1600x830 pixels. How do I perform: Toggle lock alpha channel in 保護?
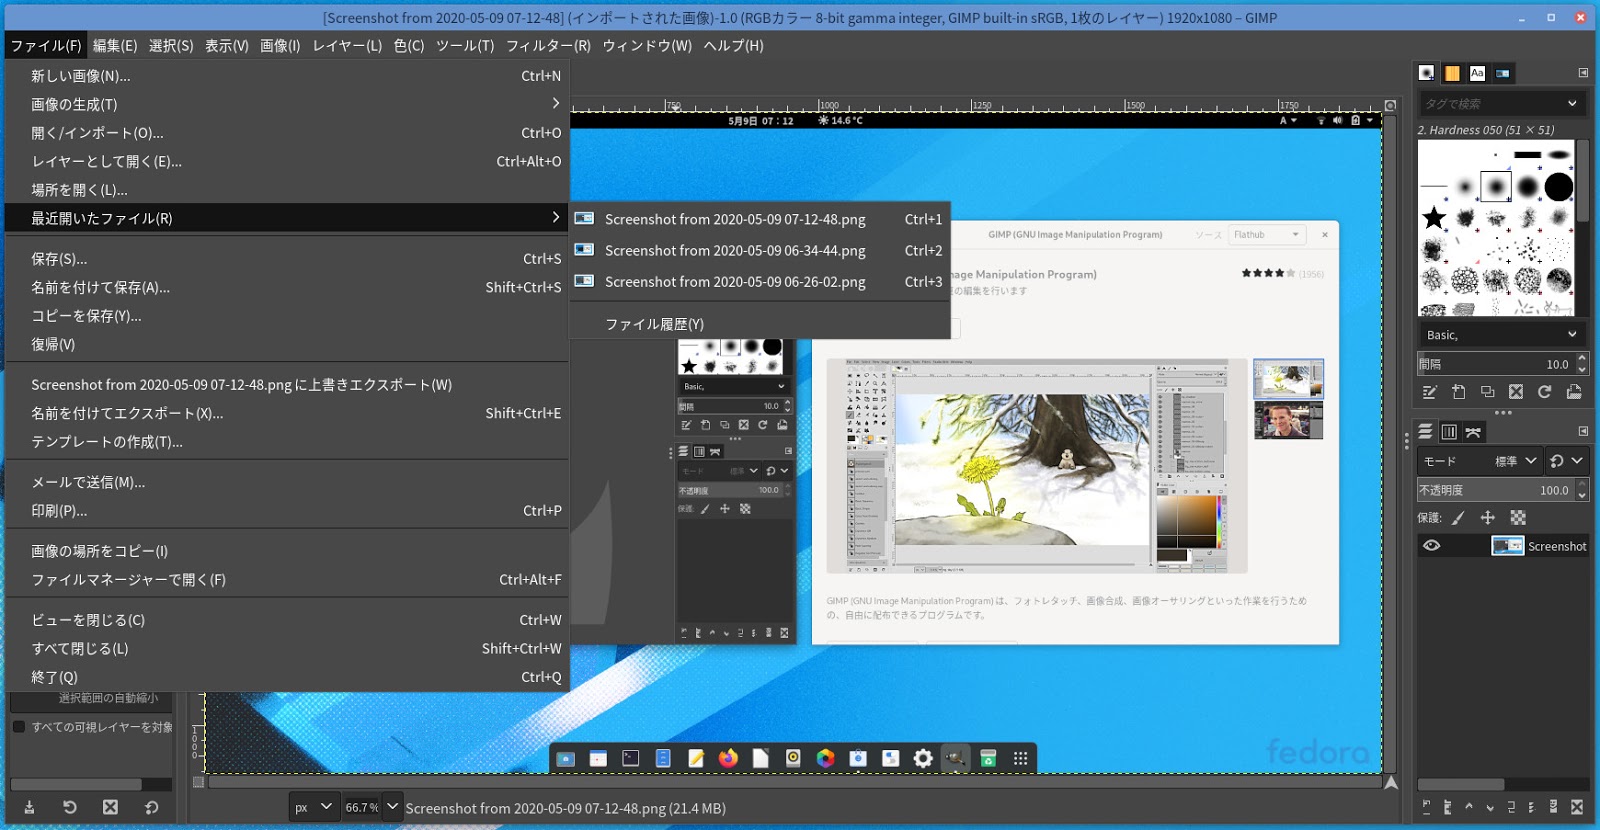pyautogui.click(x=1518, y=518)
